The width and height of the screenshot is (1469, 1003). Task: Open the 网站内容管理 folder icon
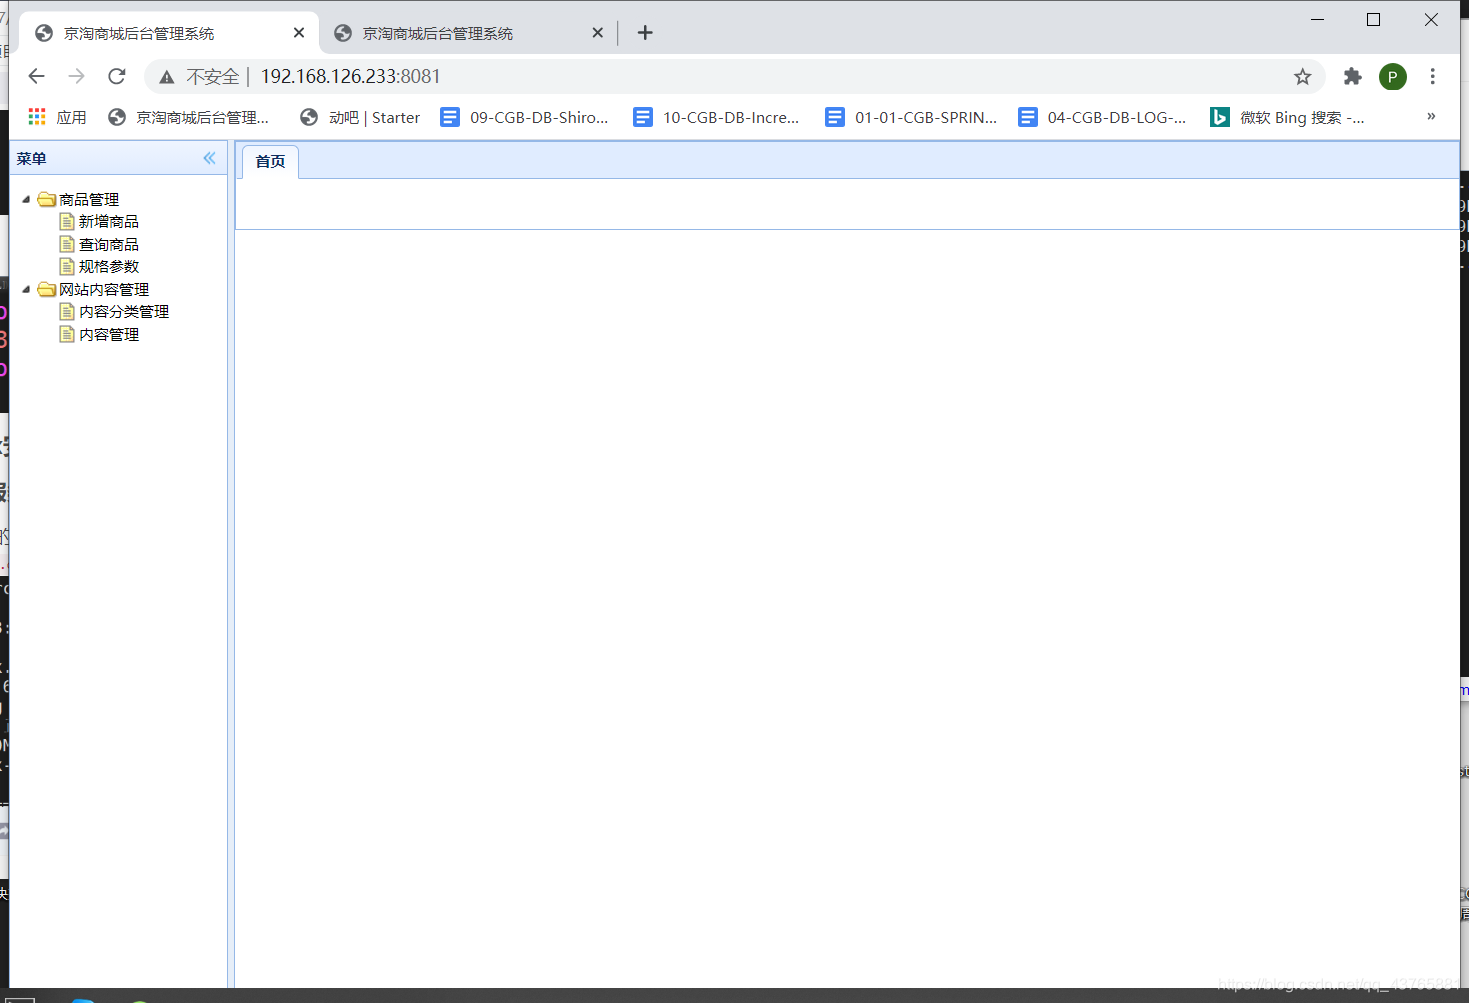click(46, 289)
